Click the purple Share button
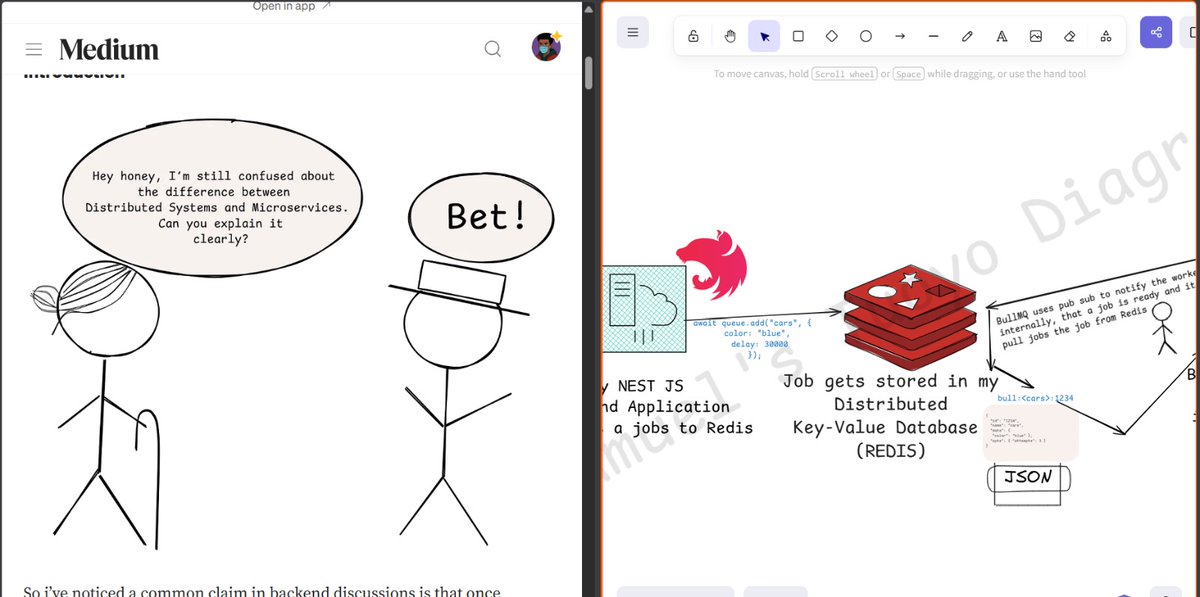Image resolution: width=1200 pixels, height=597 pixels. [x=1156, y=33]
